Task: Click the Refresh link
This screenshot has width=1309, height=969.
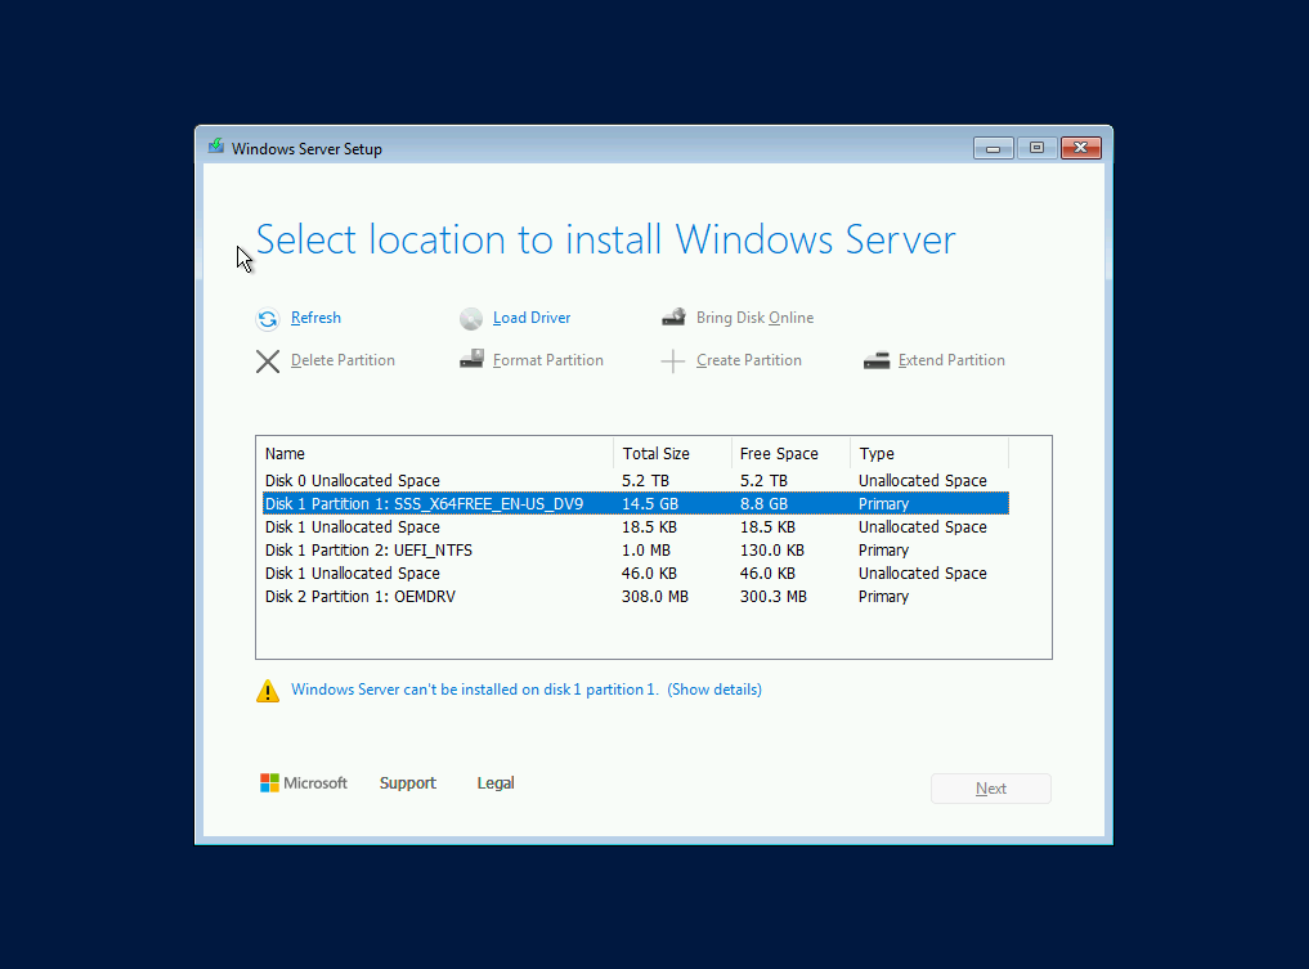Action: pyautogui.click(x=316, y=318)
